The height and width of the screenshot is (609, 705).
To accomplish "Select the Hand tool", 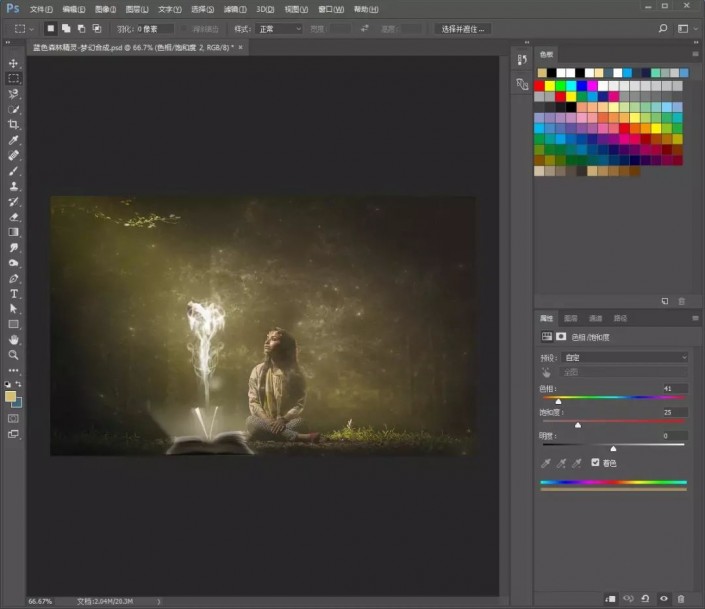I will click(x=13, y=340).
